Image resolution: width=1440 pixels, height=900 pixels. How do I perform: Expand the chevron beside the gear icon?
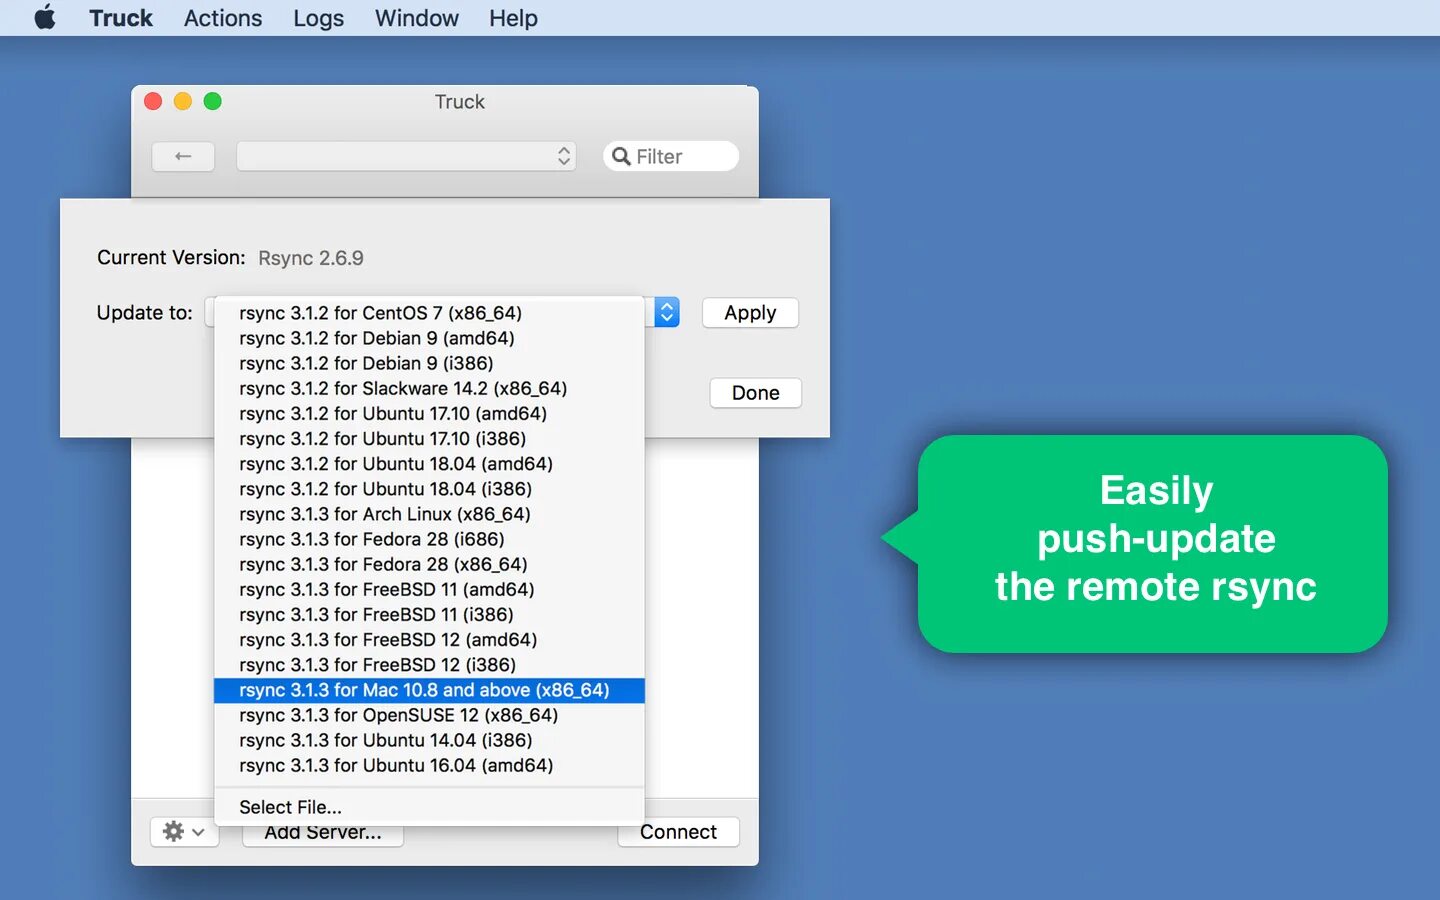(x=196, y=832)
